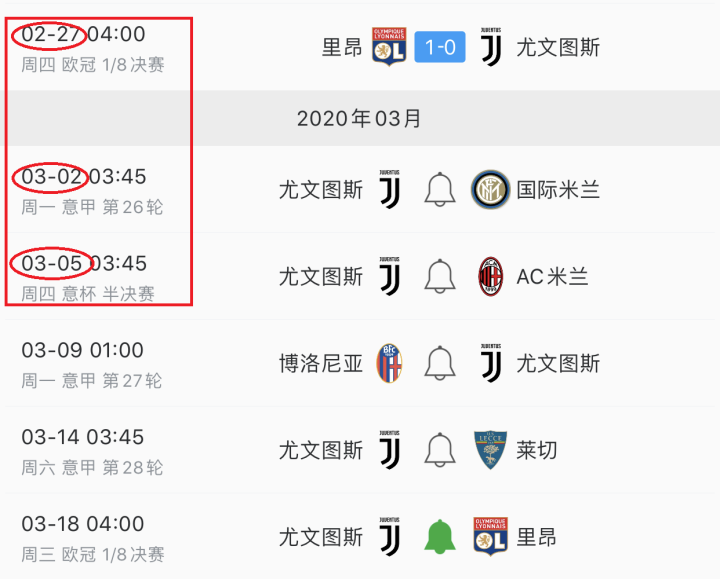Click the AC Milan club crest
The image size is (720, 579).
tap(490, 277)
